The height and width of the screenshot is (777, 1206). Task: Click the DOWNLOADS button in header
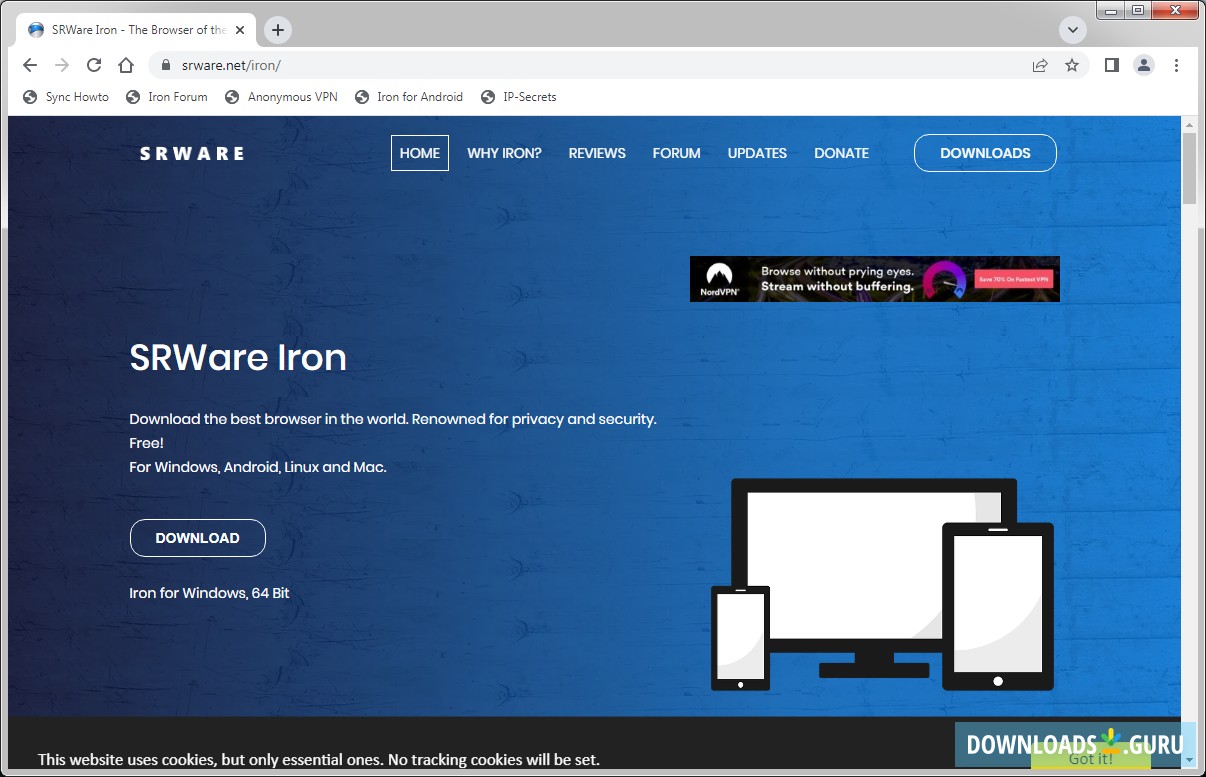pyautogui.click(x=985, y=153)
